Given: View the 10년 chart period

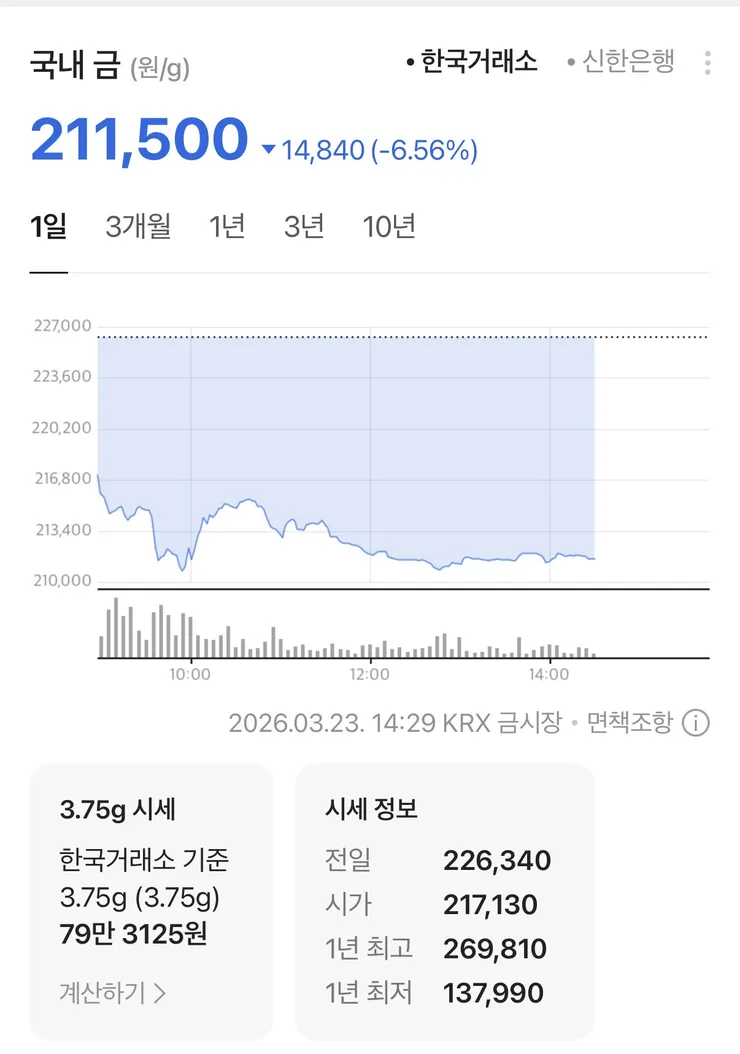Looking at the screenshot, I should (x=389, y=227).
